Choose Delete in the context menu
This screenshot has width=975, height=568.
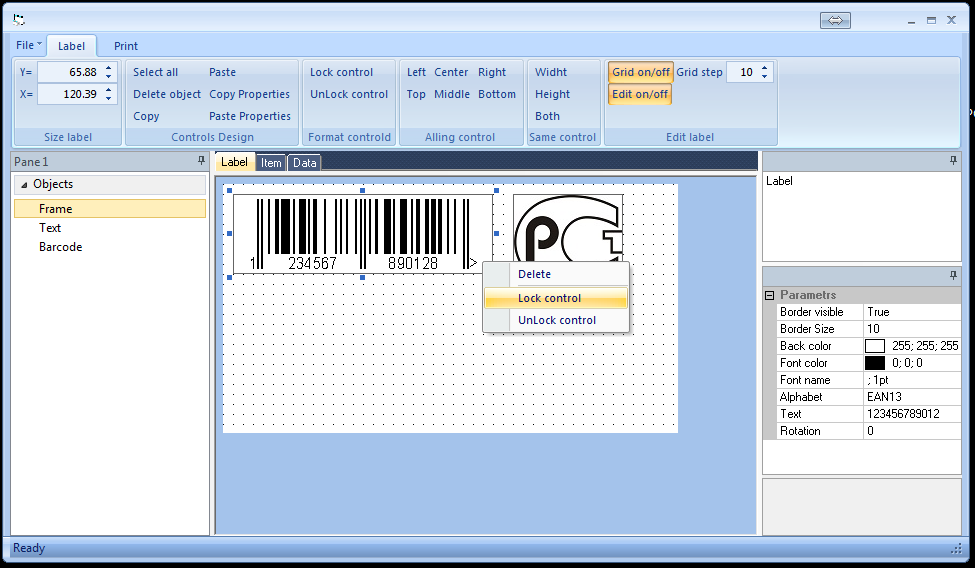[556, 274]
